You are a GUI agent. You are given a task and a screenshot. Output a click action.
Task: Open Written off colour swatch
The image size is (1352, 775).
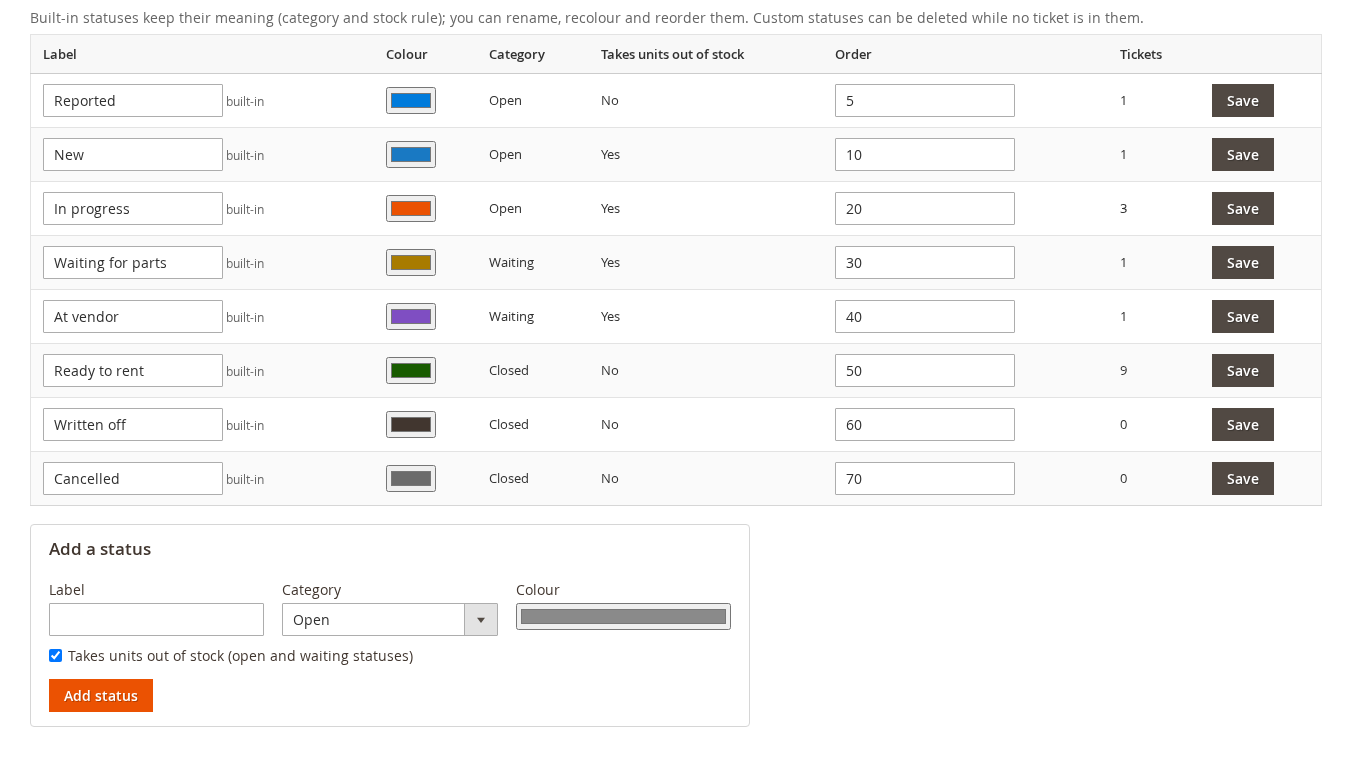tap(411, 425)
